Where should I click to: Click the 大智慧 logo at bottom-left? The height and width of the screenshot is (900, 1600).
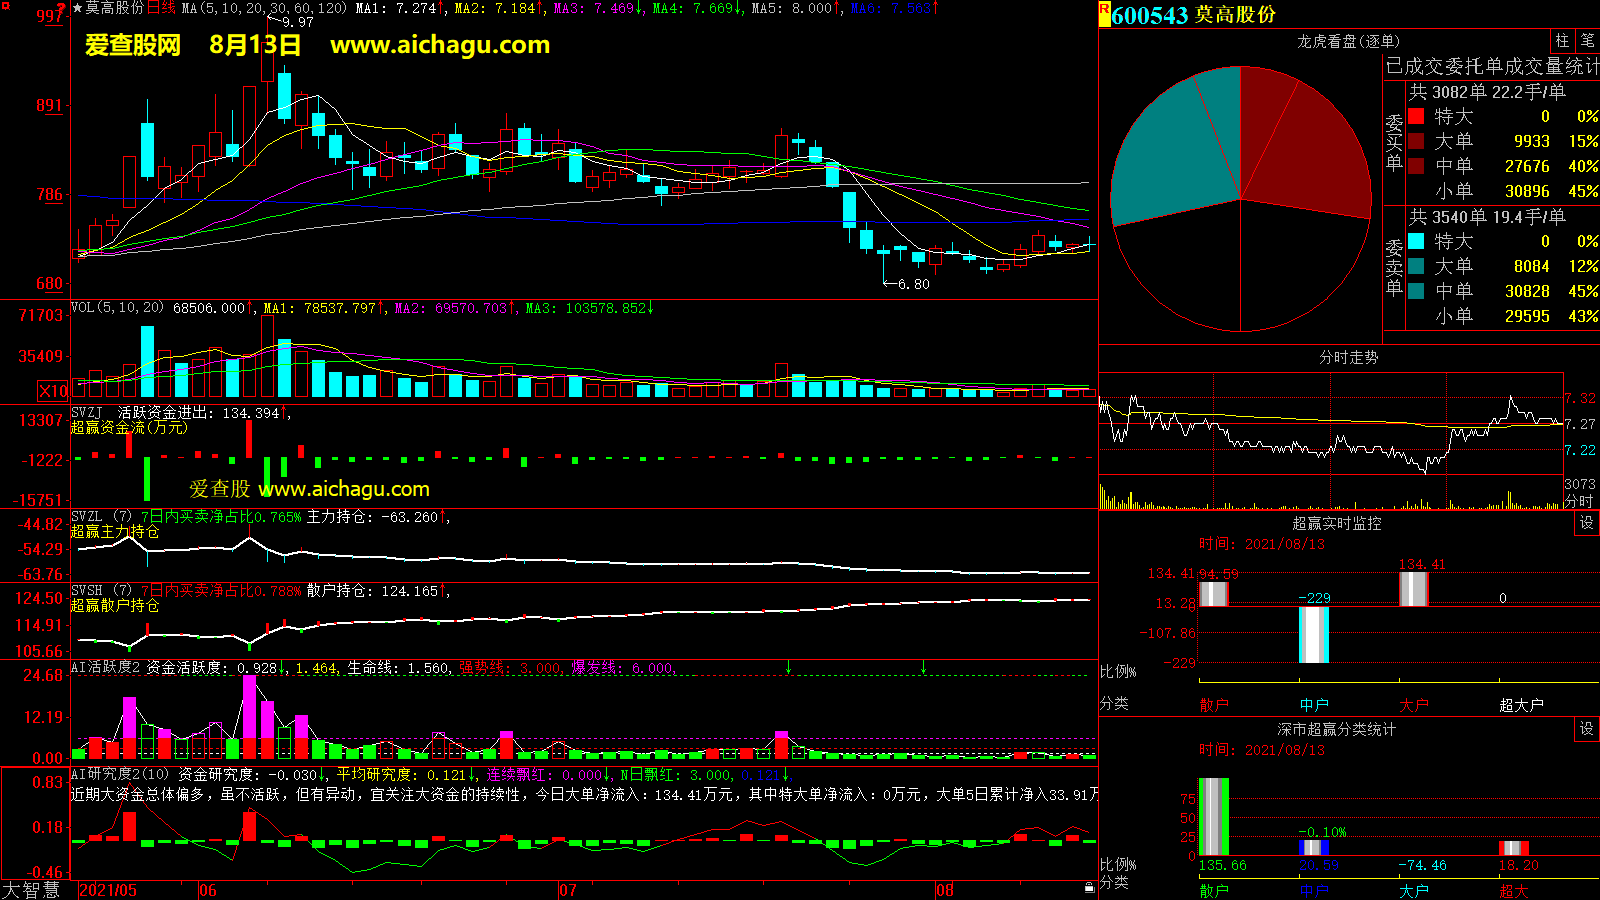coord(32,890)
